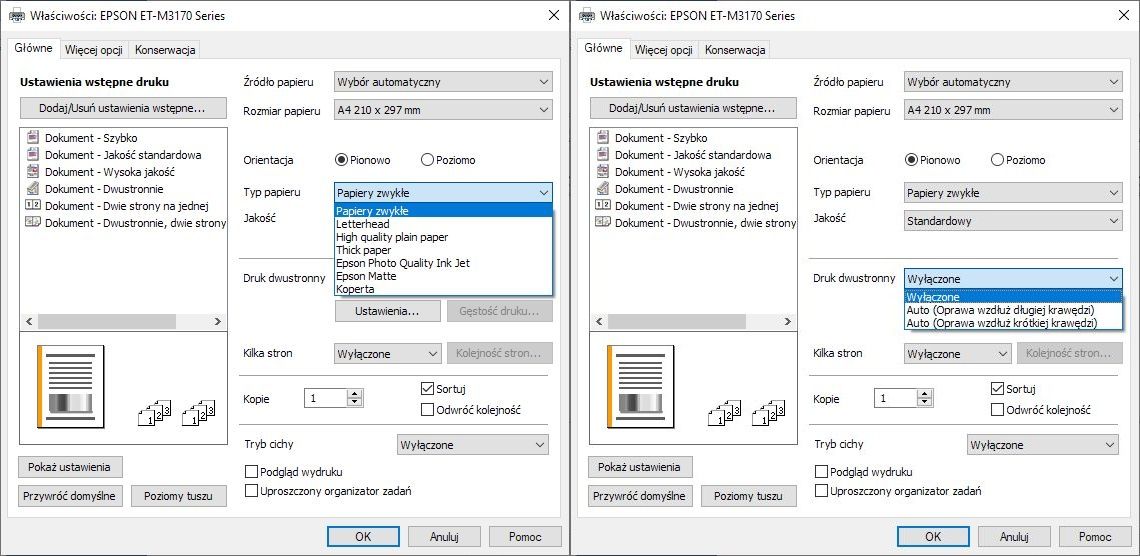Select Dokument - Dwustronnie, dwie strony icon, left window

coord(33,222)
